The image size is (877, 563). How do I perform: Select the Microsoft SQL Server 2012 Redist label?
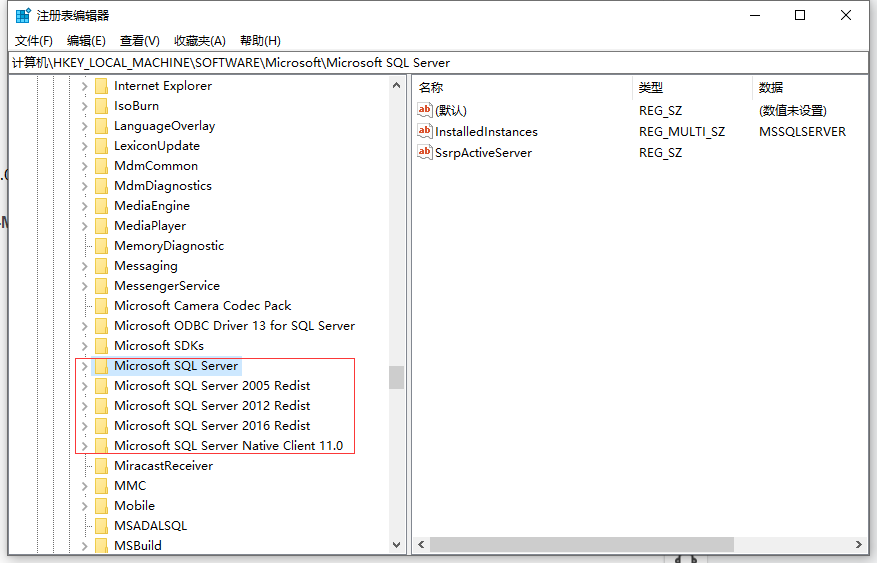pyautogui.click(x=212, y=406)
